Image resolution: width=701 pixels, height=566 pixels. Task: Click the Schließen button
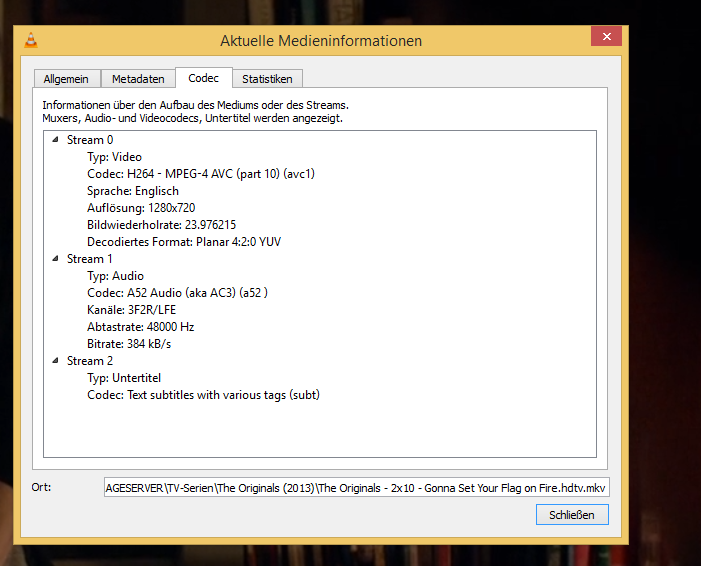572,515
